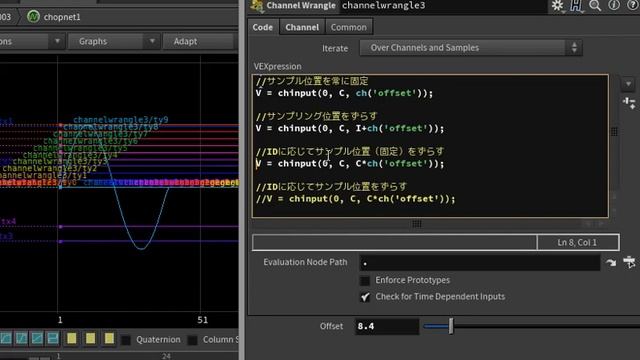Viewport: 640px width, 360px height.
Task: Click code line V = chinput(0, C, ch('offset'));
Action: [x=344, y=93]
